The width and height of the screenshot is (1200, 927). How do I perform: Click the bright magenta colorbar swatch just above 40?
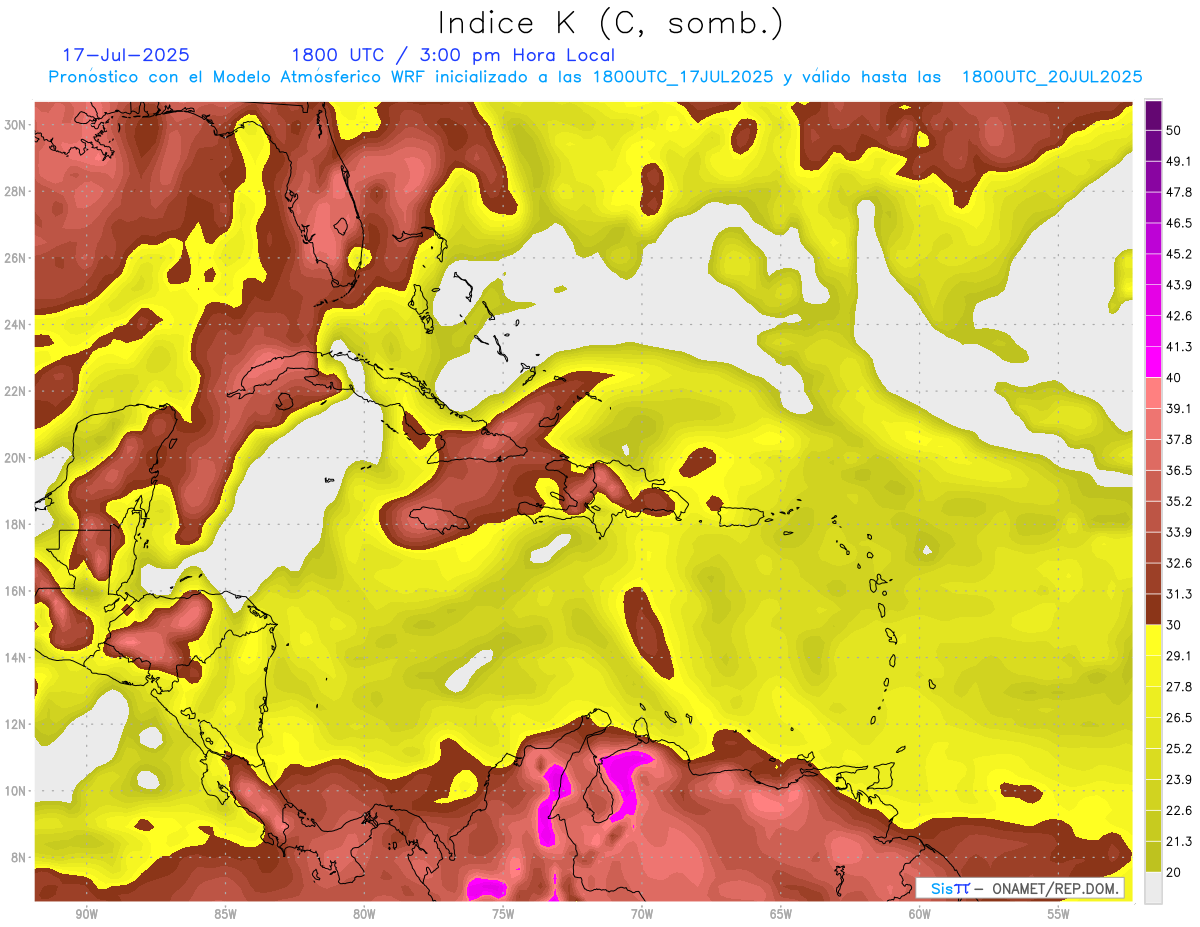[1153, 362]
